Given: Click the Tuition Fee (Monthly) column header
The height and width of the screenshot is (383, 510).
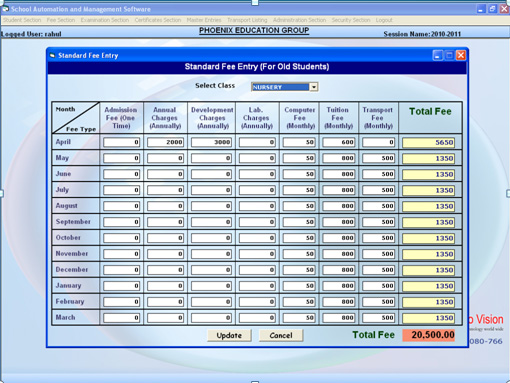Looking at the screenshot, I should [338, 118].
